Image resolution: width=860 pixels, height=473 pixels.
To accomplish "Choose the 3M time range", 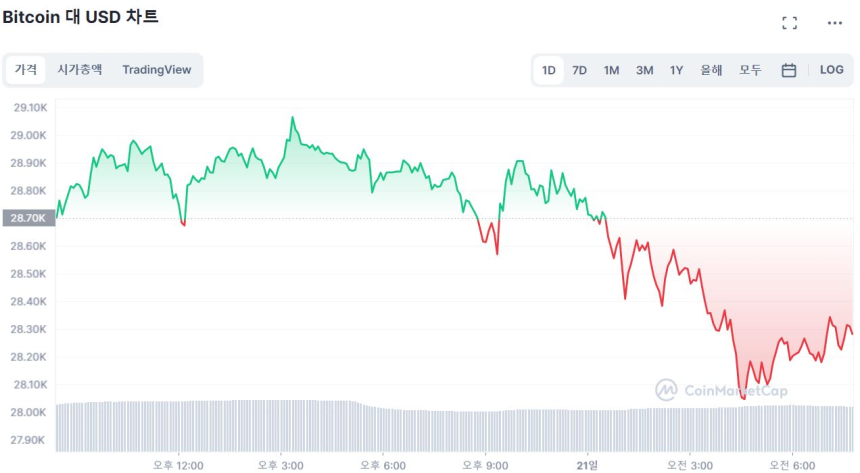I will (644, 70).
